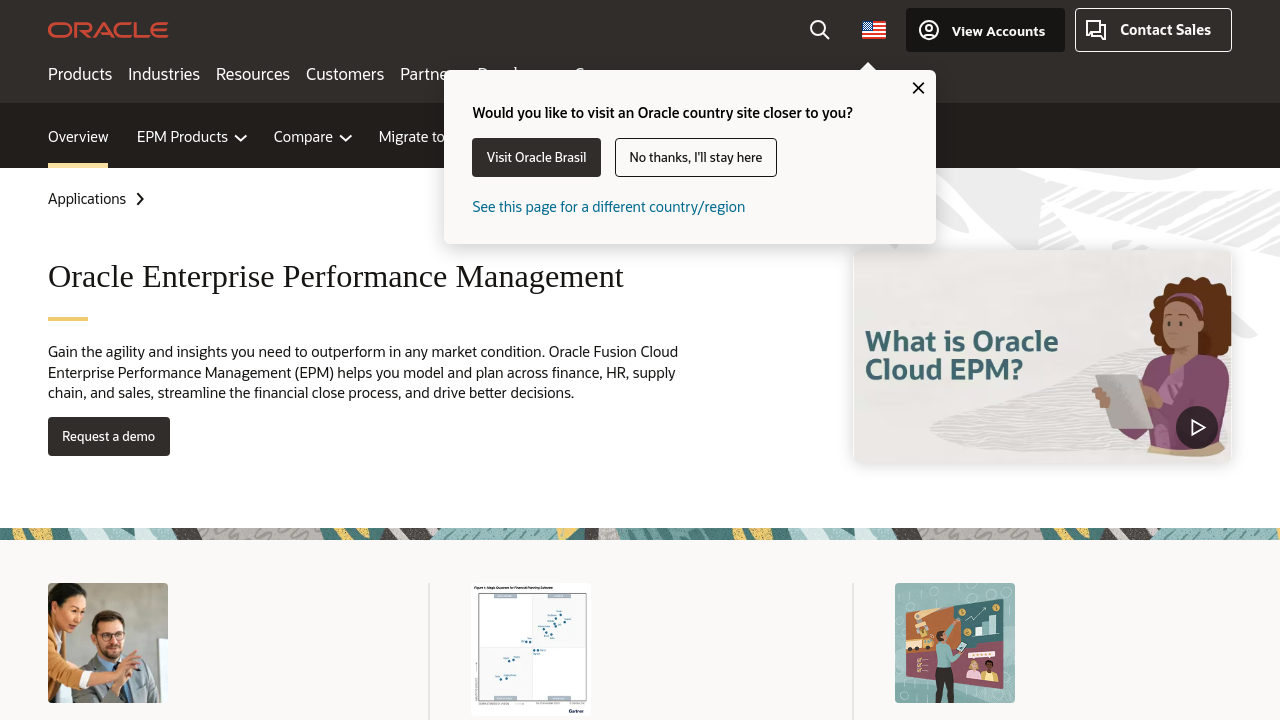Click the Contact Sales button

[1153, 30]
